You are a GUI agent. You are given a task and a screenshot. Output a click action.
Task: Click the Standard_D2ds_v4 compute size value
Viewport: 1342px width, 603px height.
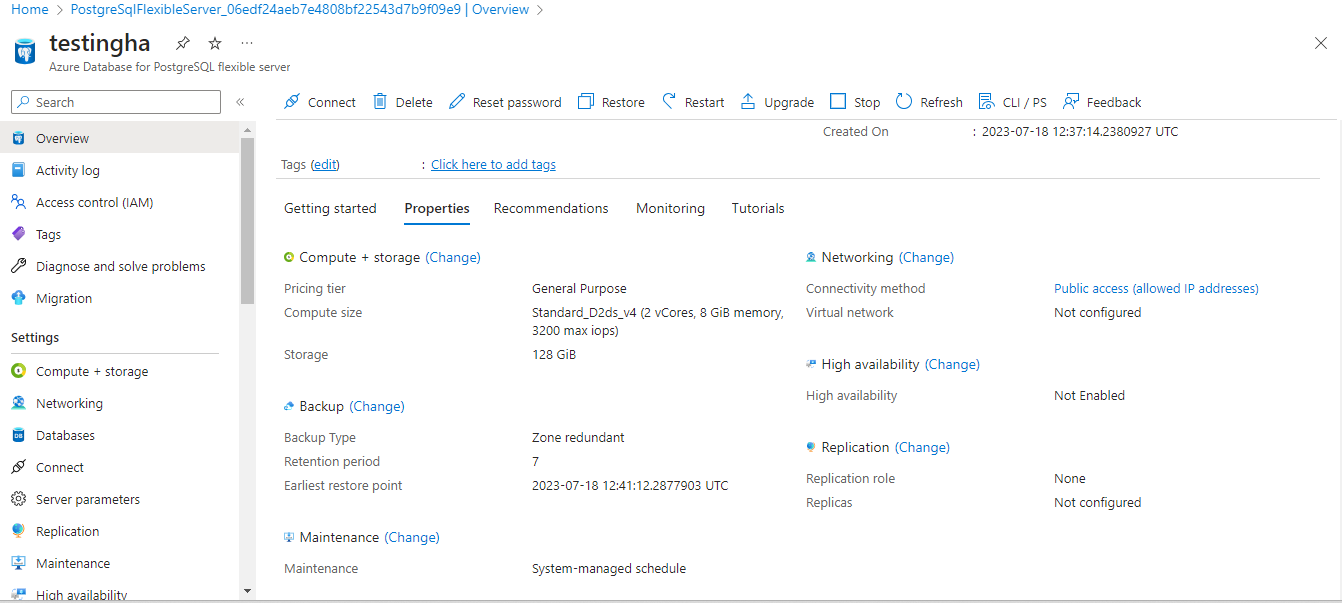tap(658, 321)
